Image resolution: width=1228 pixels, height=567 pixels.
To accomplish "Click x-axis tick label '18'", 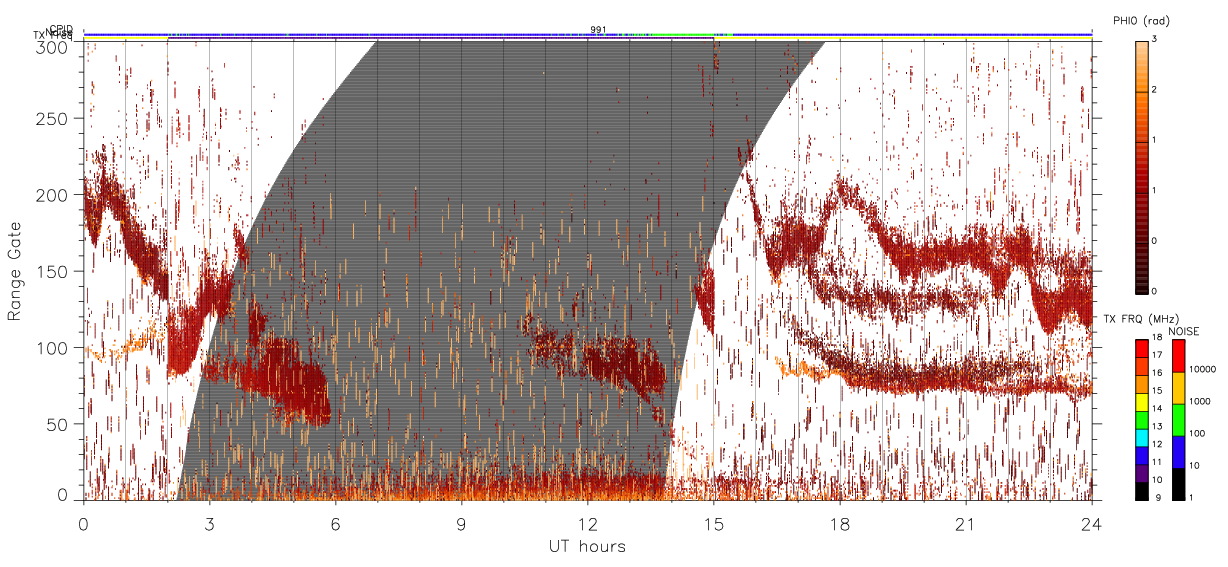I will pos(839,524).
